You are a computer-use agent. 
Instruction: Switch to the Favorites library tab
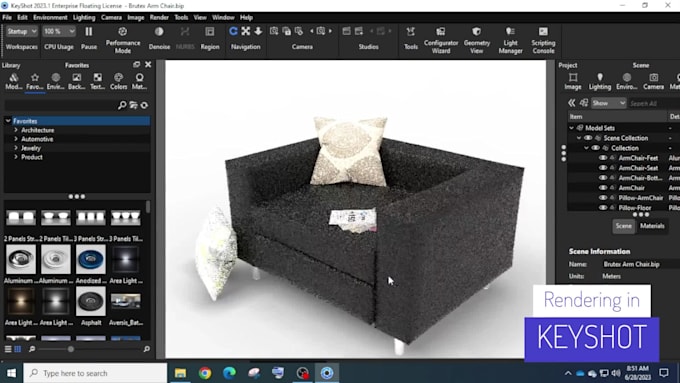pos(35,81)
